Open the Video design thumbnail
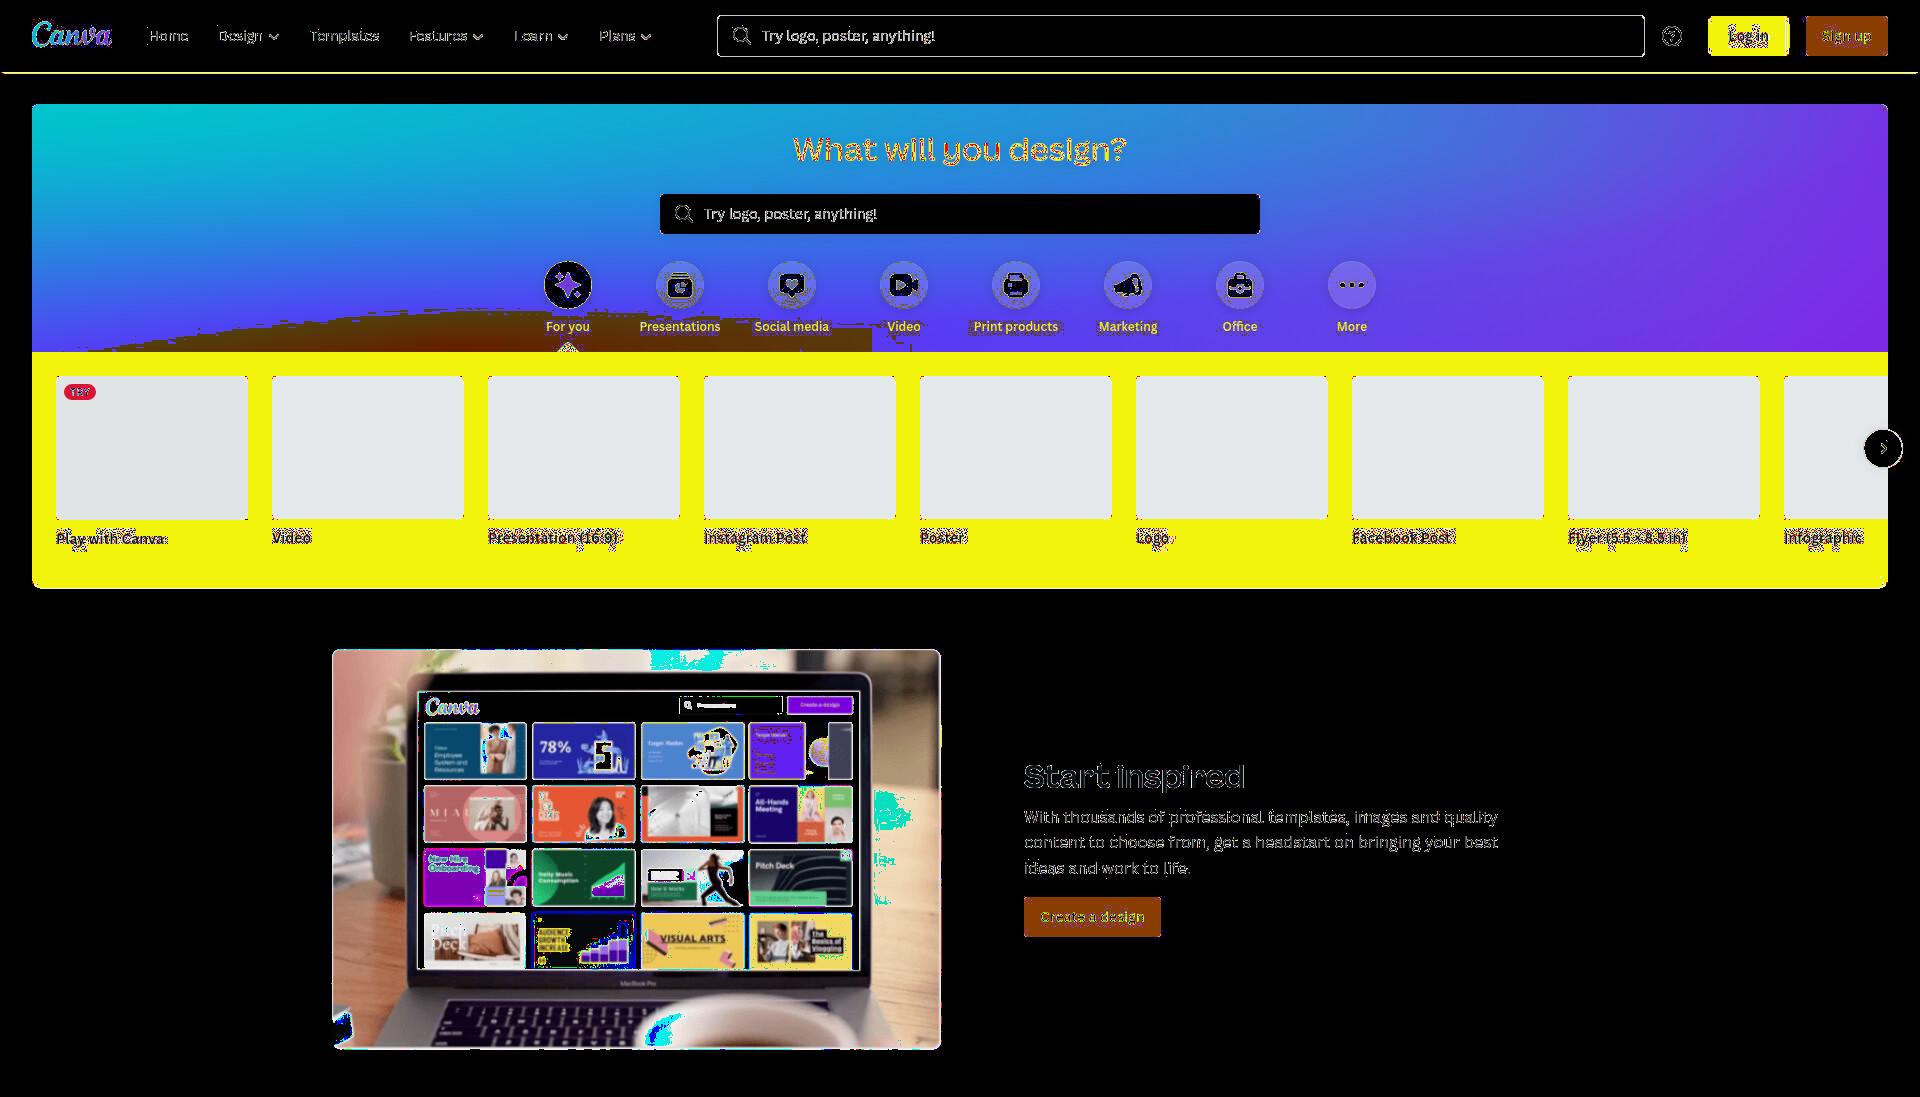The image size is (1920, 1097). pos(368,448)
